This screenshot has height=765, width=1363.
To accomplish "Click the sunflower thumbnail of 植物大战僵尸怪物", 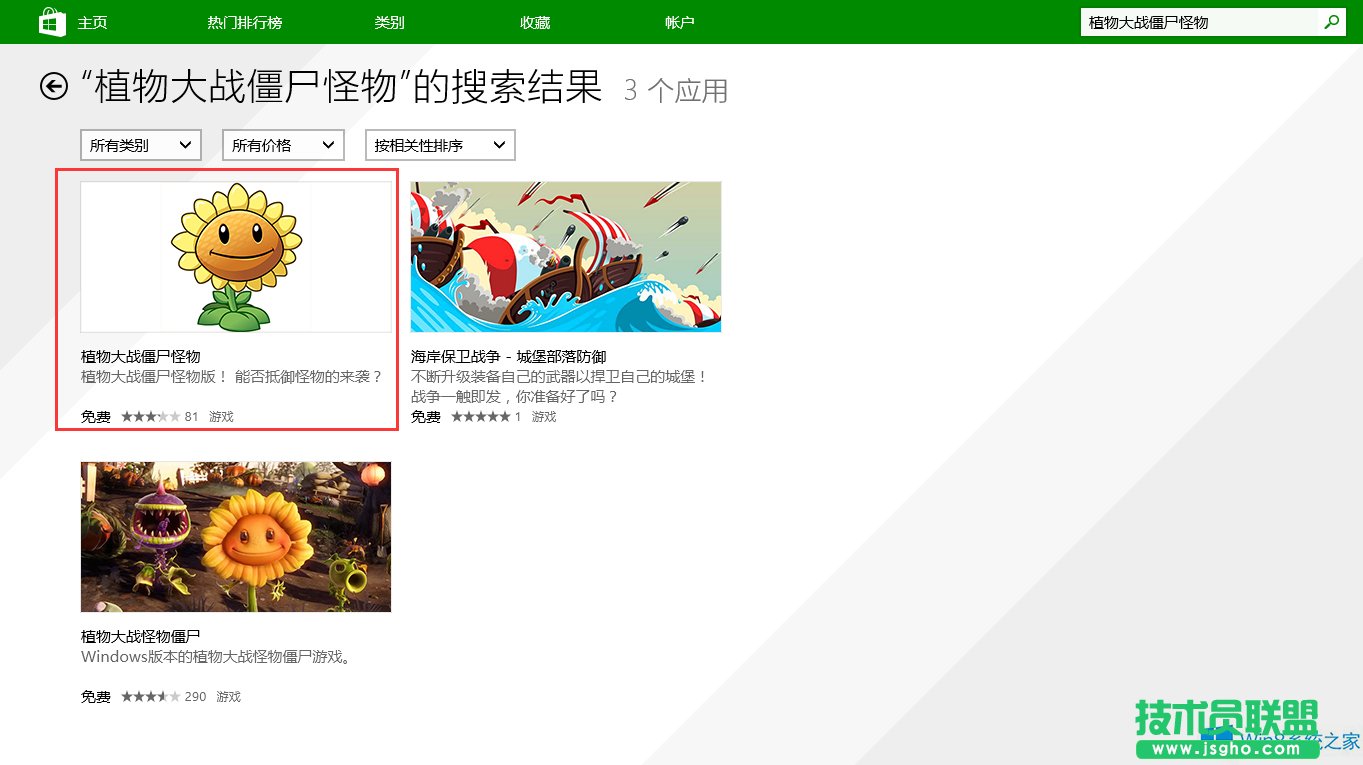I will pyautogui.click(x=235, y=256).
